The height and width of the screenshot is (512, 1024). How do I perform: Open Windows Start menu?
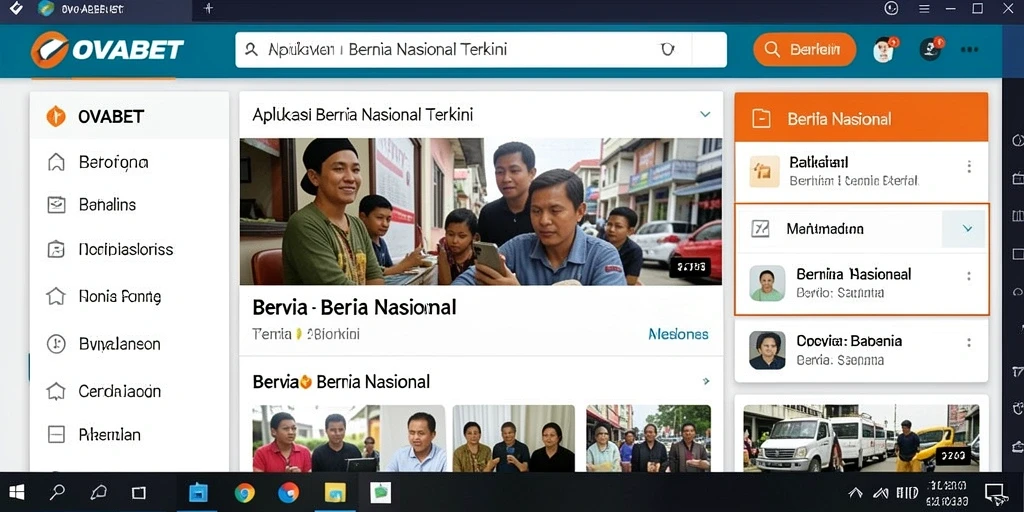(x=16, y=492)
